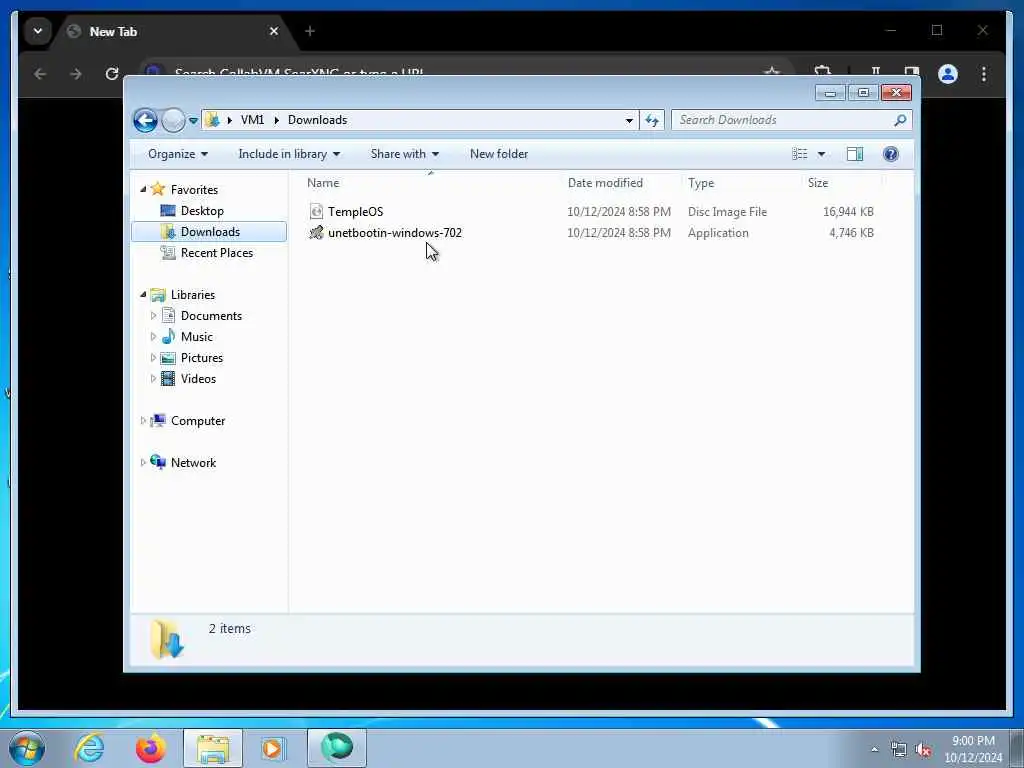Click the green browser taskbar icon
1024x768 pixels.
(336, 747)
